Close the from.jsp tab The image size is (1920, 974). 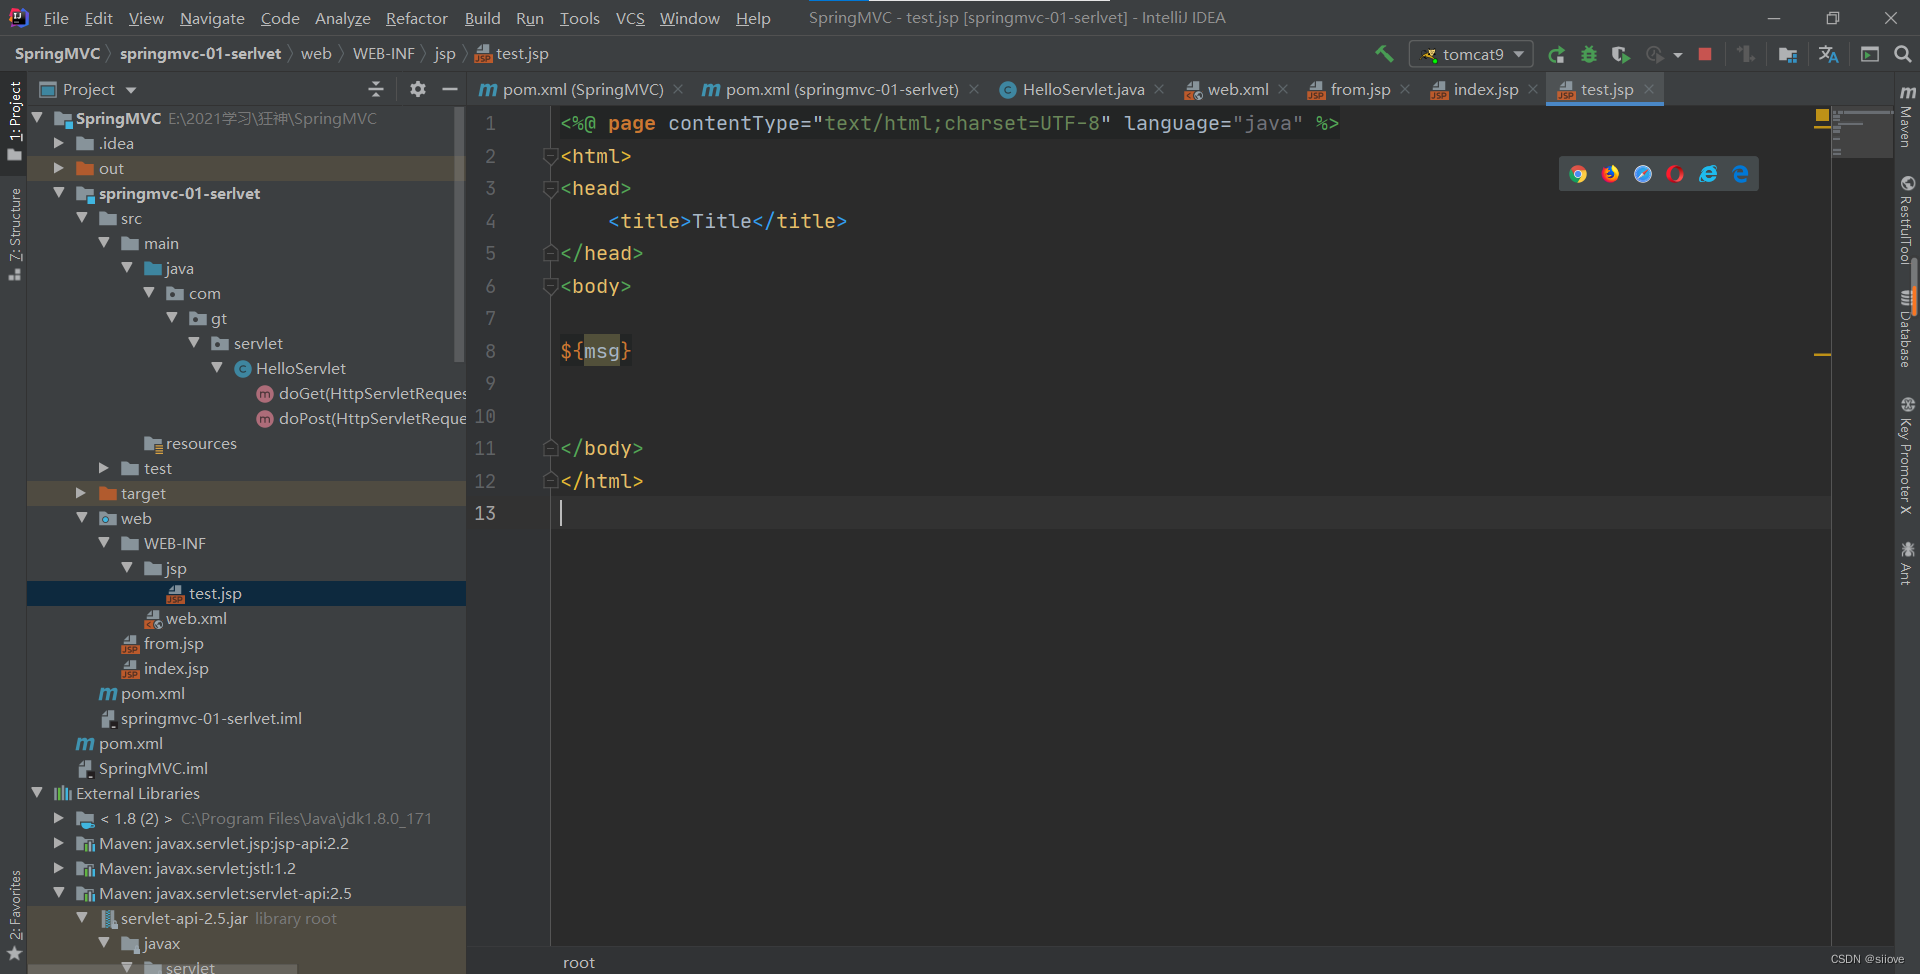[1405, 90]
